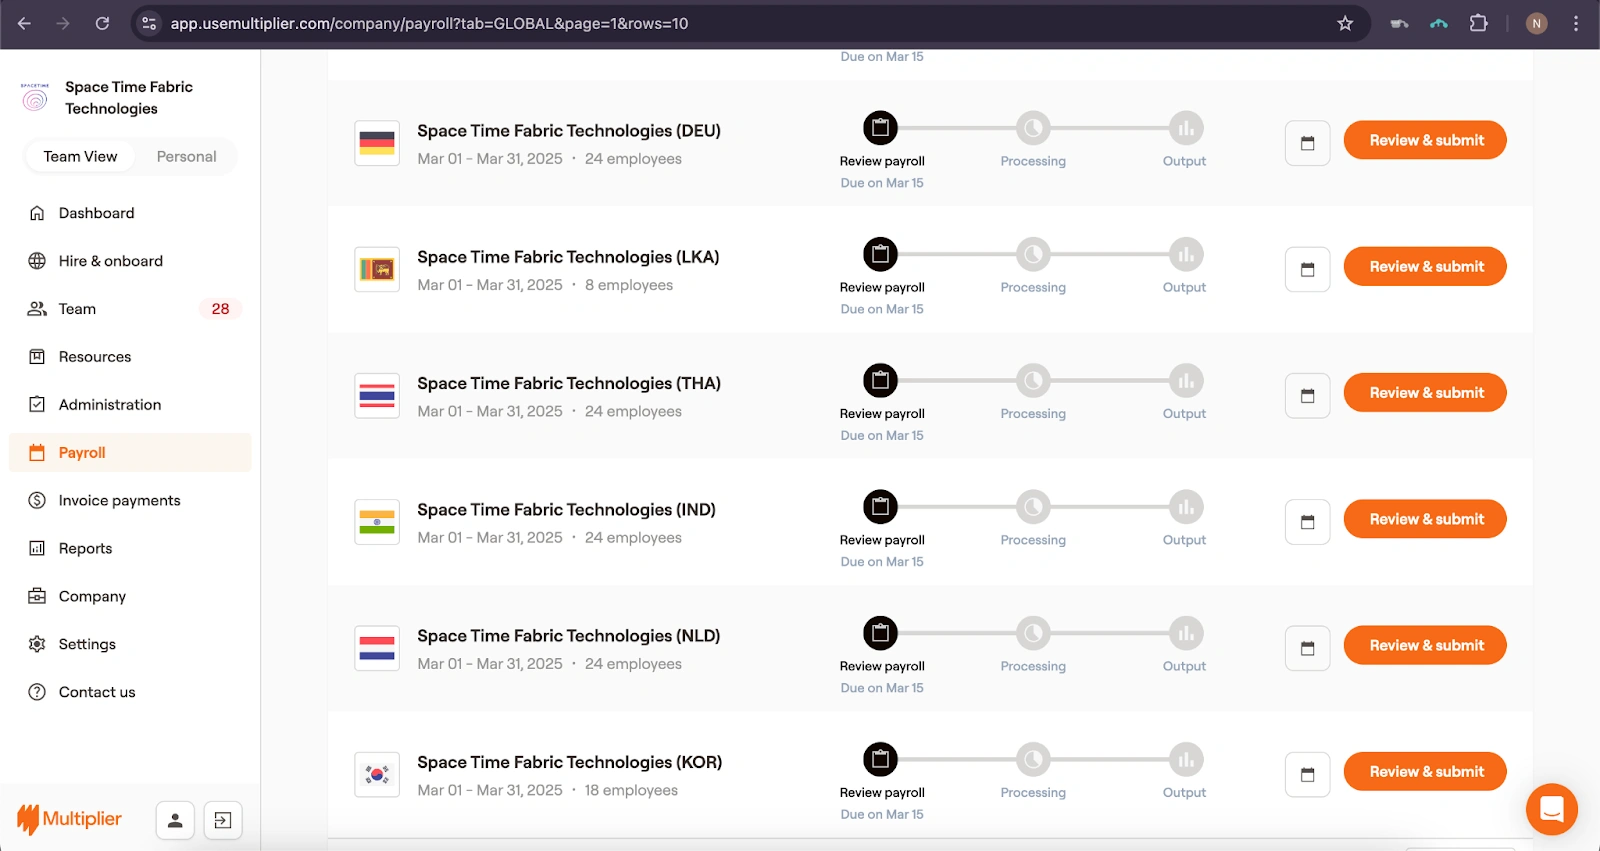Viewport: 1600px width, 851px height.
Task: Click Space Time Fabric Technologies (IND) title
Action: click(x=566, y=510)
